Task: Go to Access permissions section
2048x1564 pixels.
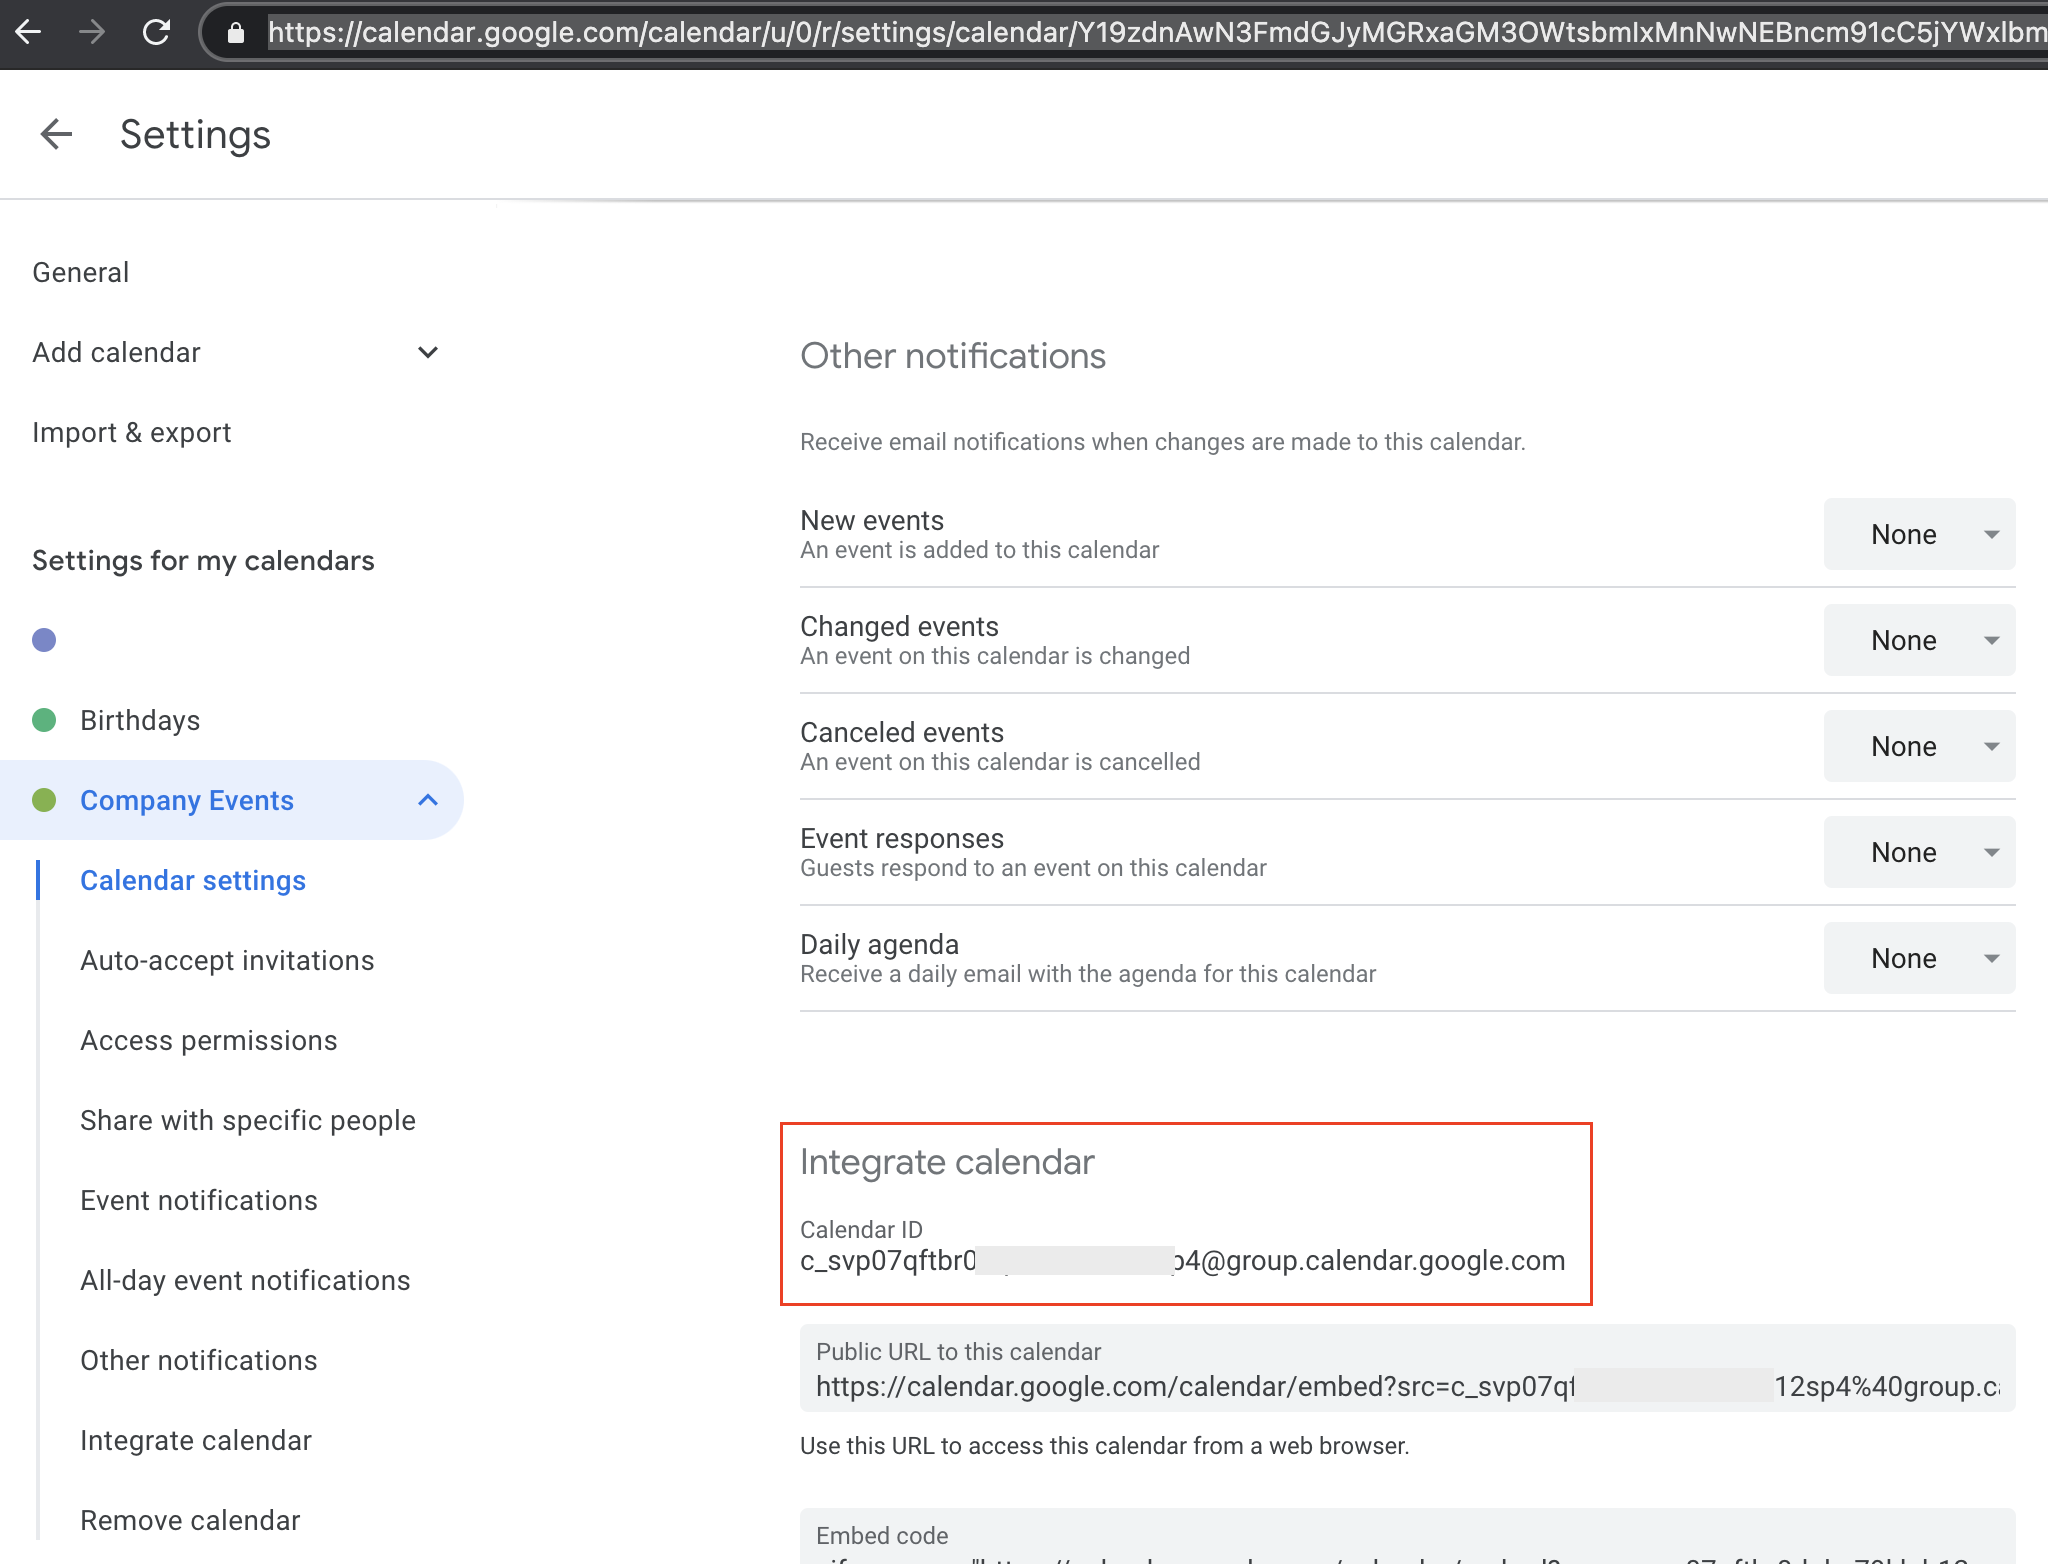Action: coord(209,1040)
